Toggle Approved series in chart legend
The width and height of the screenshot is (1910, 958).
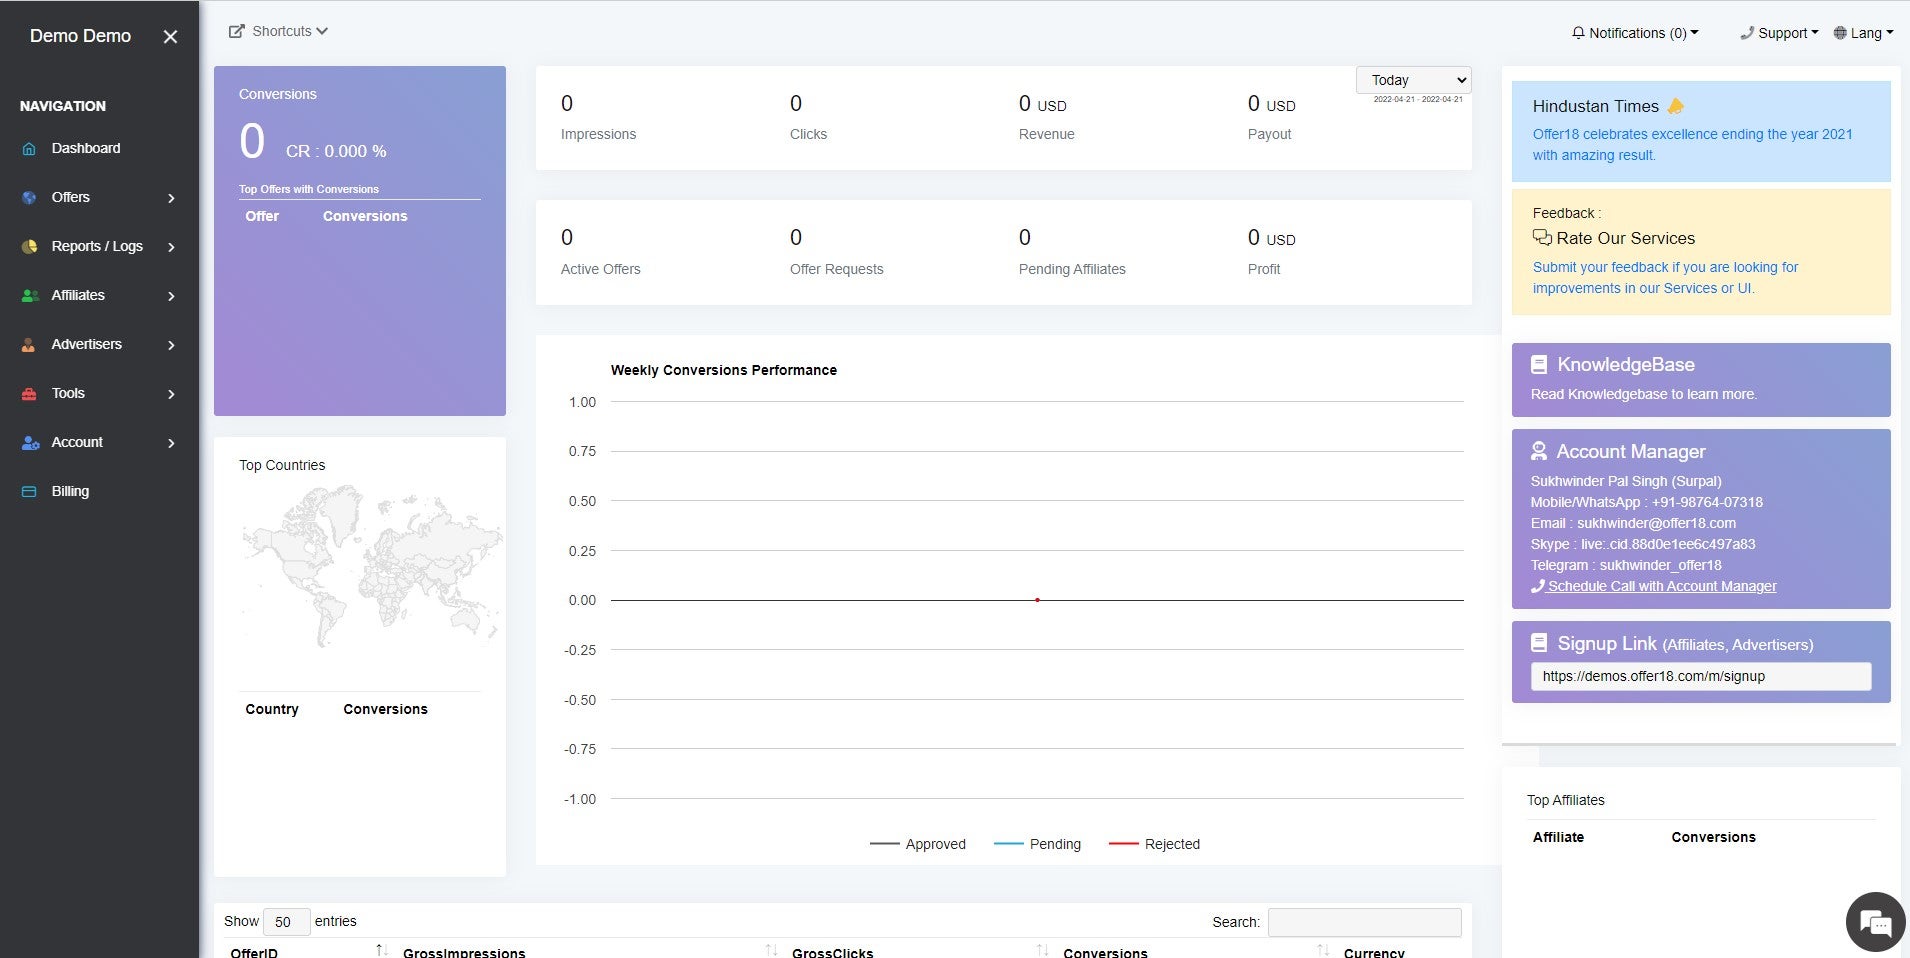click(918, 844)
